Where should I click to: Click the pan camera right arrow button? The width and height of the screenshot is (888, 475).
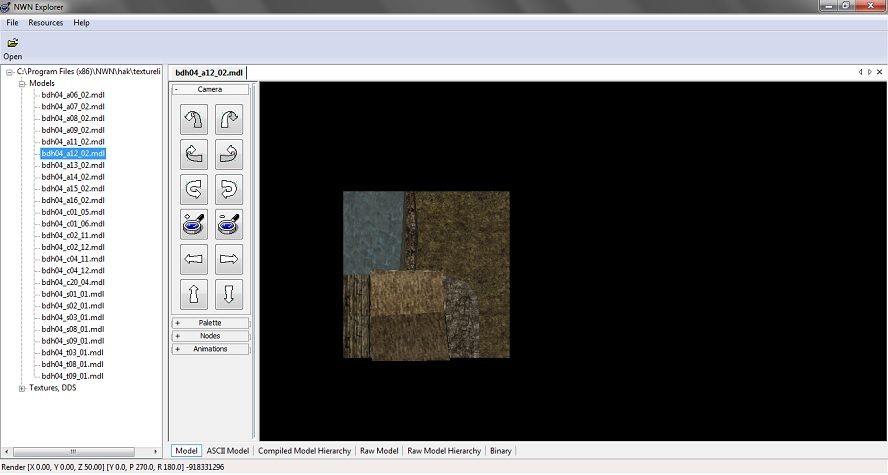(x=229, y=261)
